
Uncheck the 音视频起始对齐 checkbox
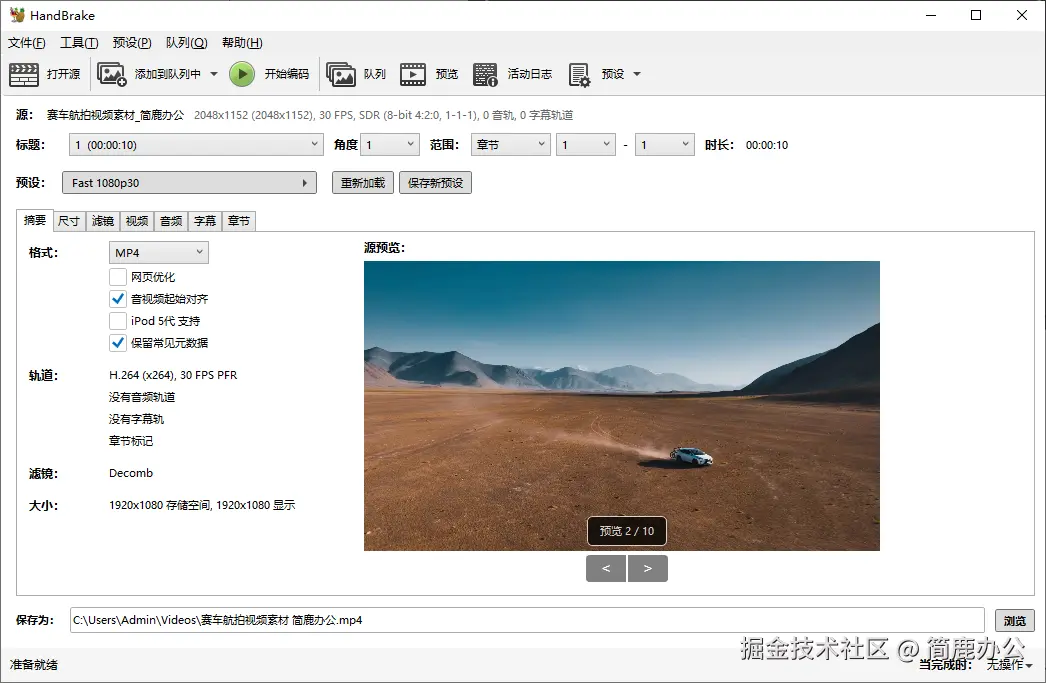(118, 299)
